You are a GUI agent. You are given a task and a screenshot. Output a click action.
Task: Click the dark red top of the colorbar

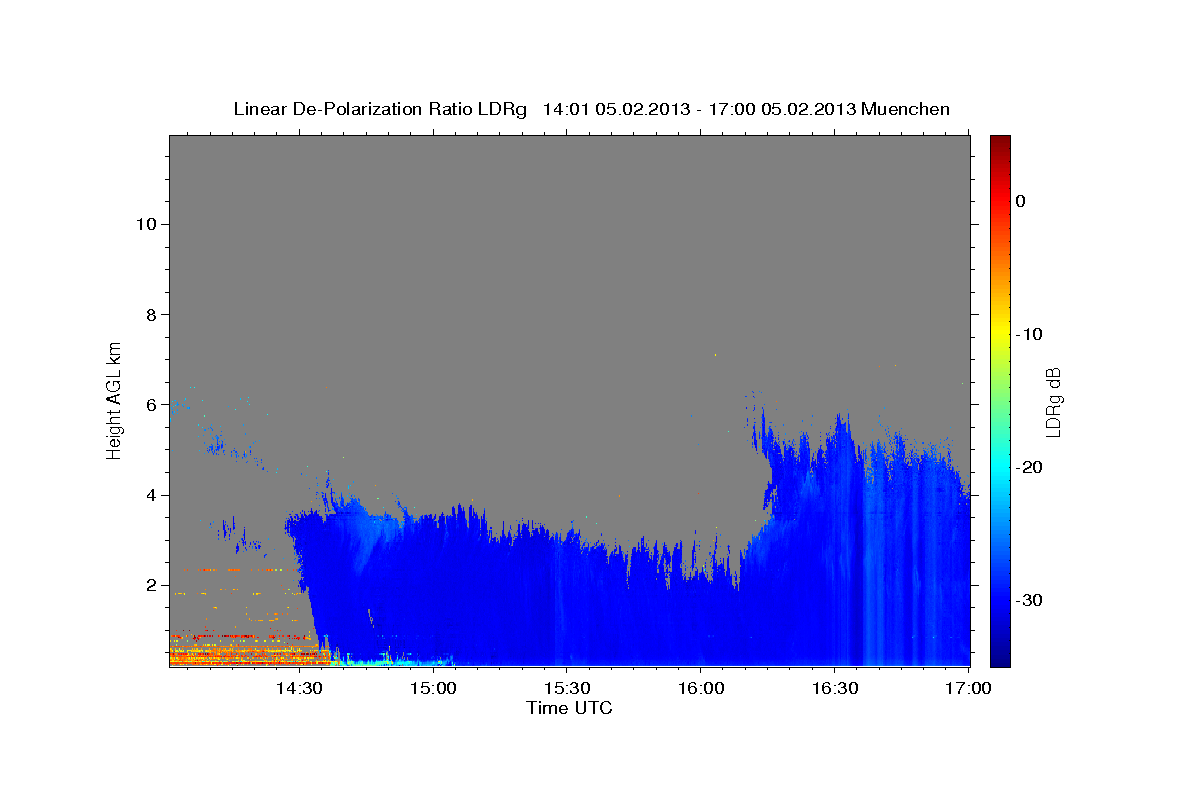coord(1000,145)
